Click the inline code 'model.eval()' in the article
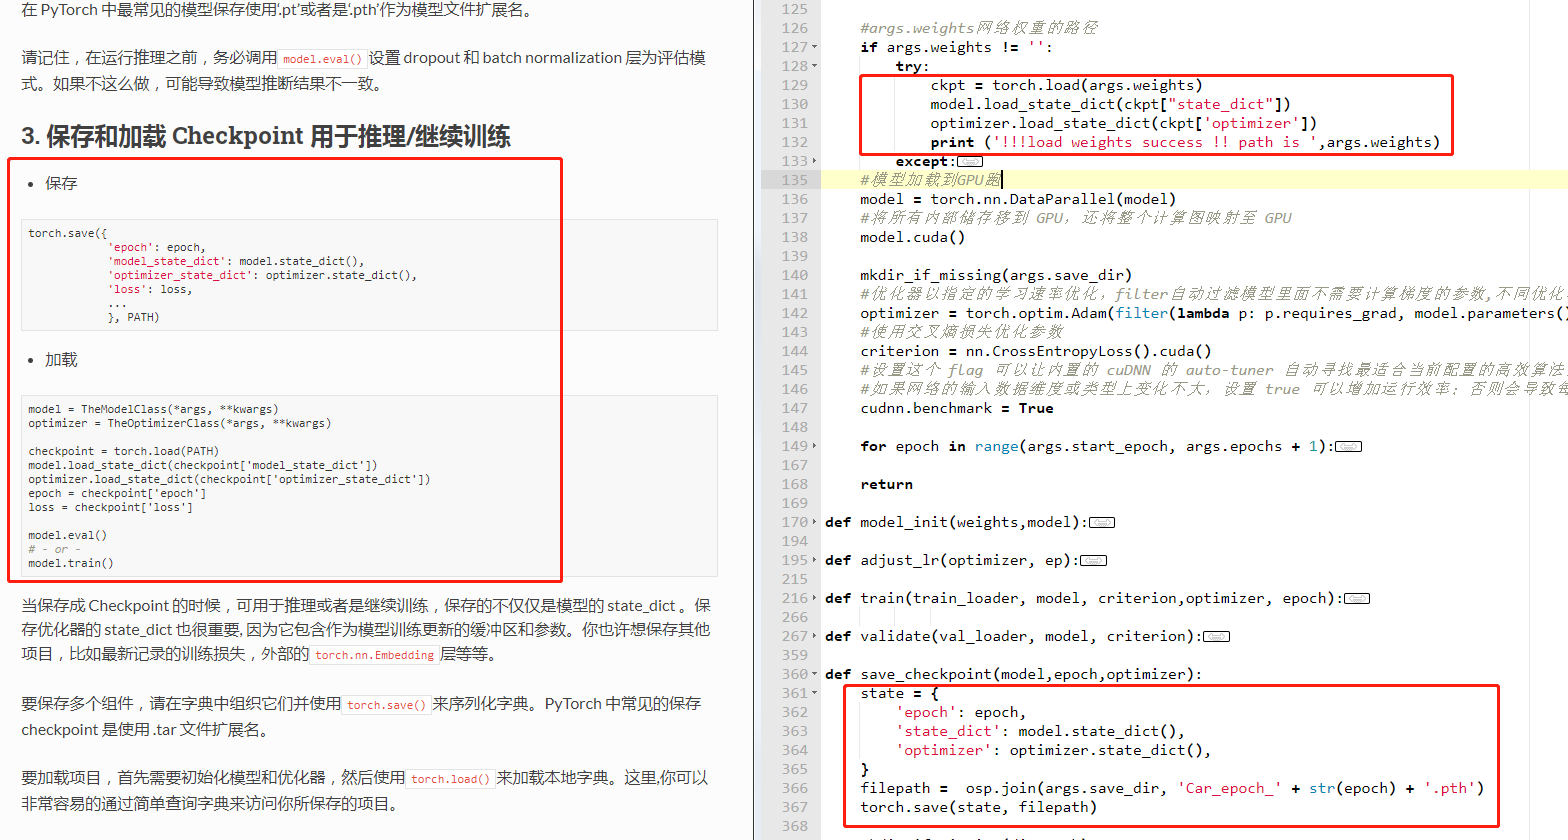 coord(322,59)
